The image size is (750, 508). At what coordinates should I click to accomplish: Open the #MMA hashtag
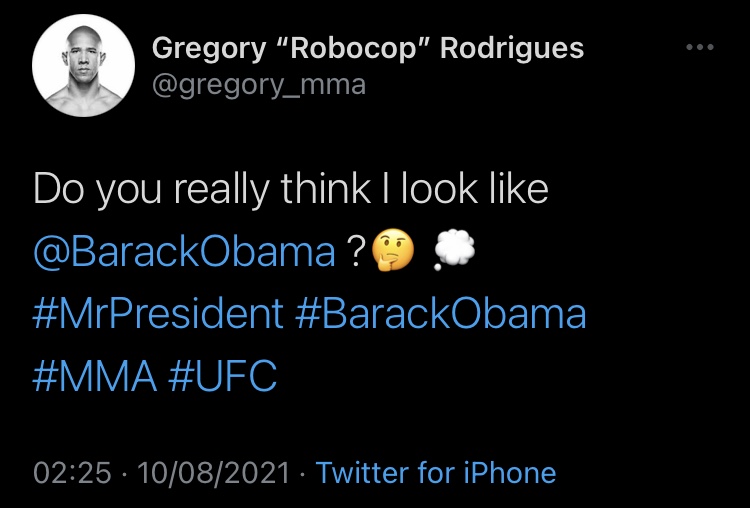click(95, 376)
